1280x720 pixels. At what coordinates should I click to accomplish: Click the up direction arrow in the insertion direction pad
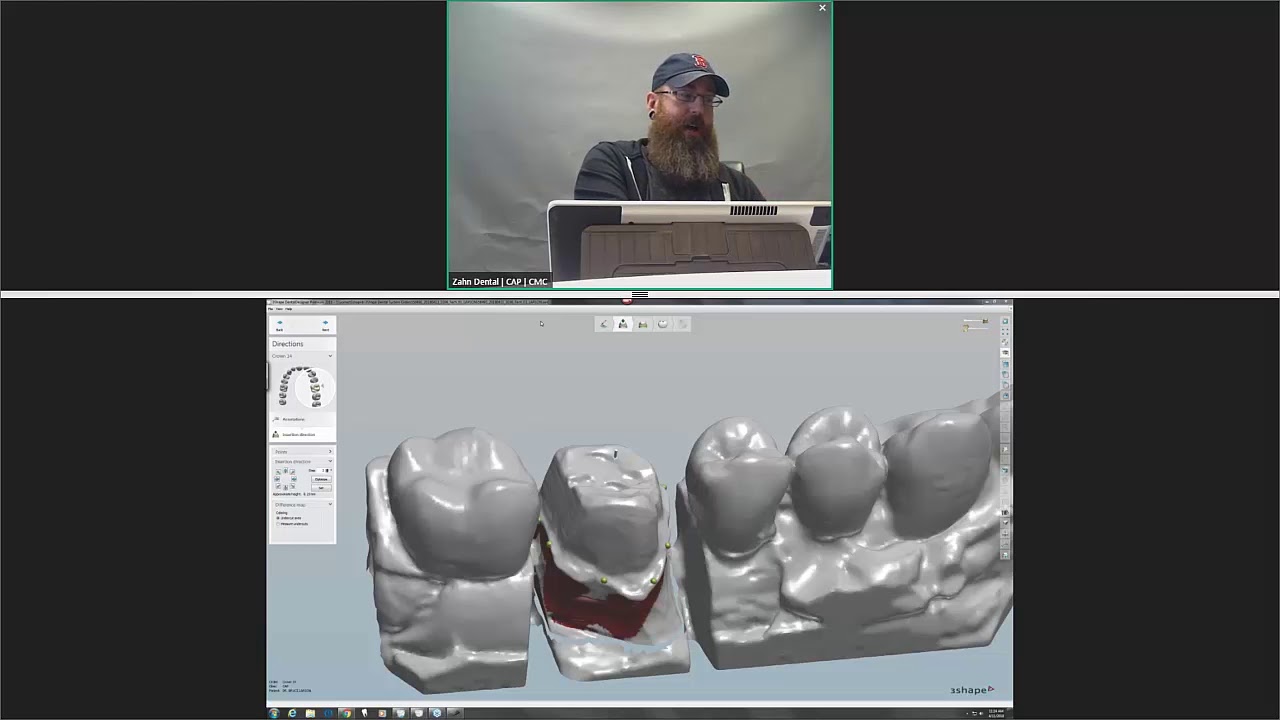click(x=285, y=470)
